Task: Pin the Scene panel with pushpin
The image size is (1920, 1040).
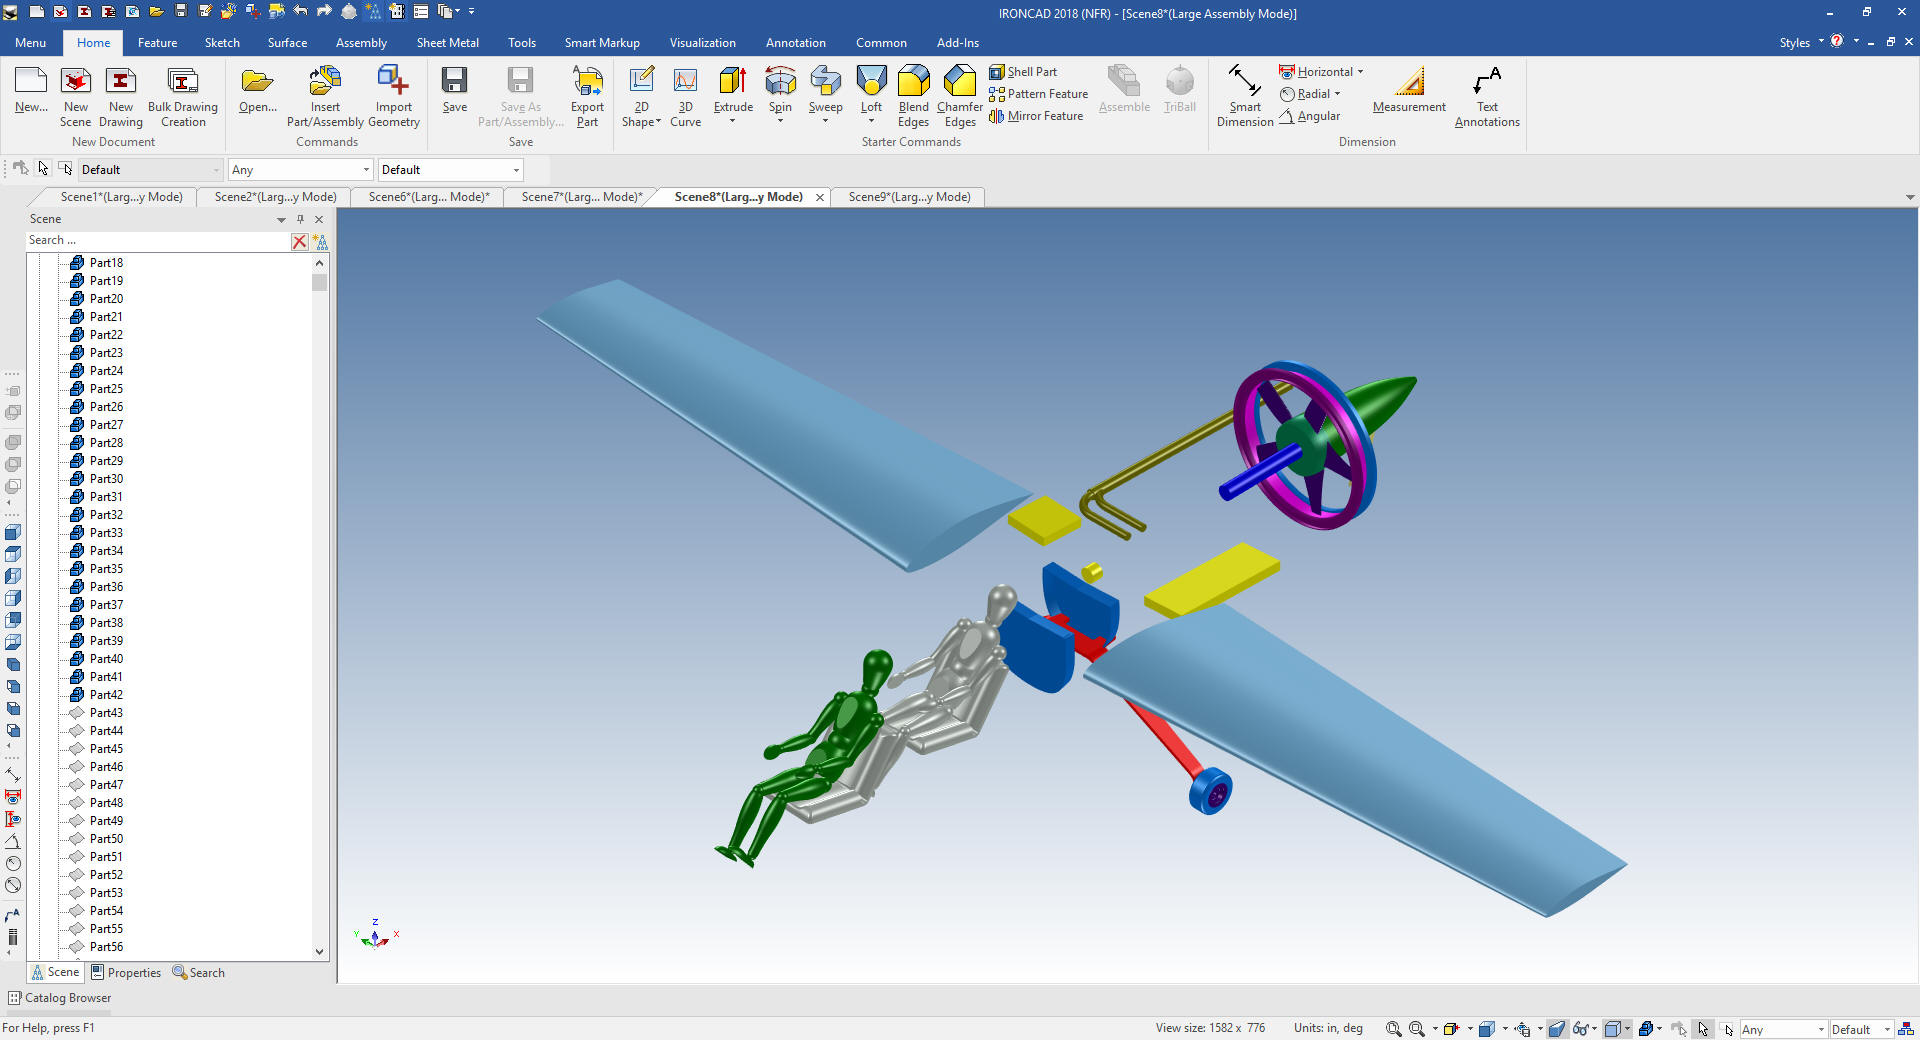Action: pyautogui.click(x=300, y=219)
